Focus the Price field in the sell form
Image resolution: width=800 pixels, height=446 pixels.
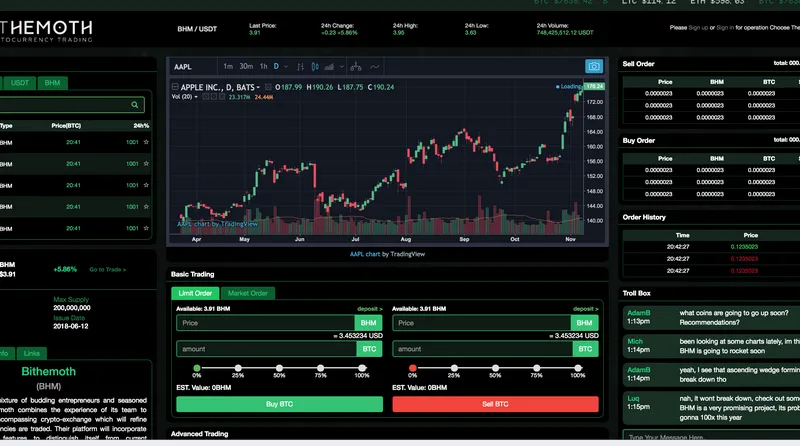[x=481, y=323]
